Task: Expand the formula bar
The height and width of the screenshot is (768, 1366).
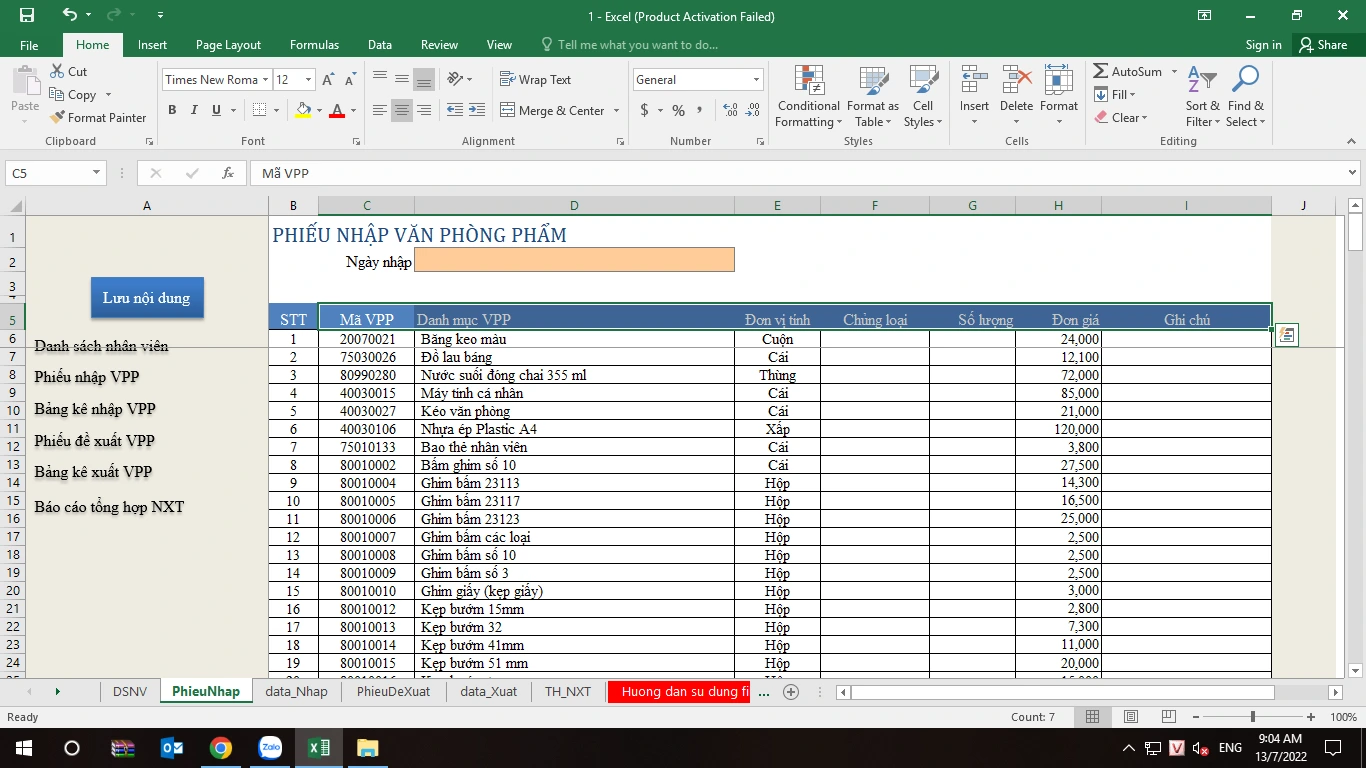Action: click(x=1353, y=173)
